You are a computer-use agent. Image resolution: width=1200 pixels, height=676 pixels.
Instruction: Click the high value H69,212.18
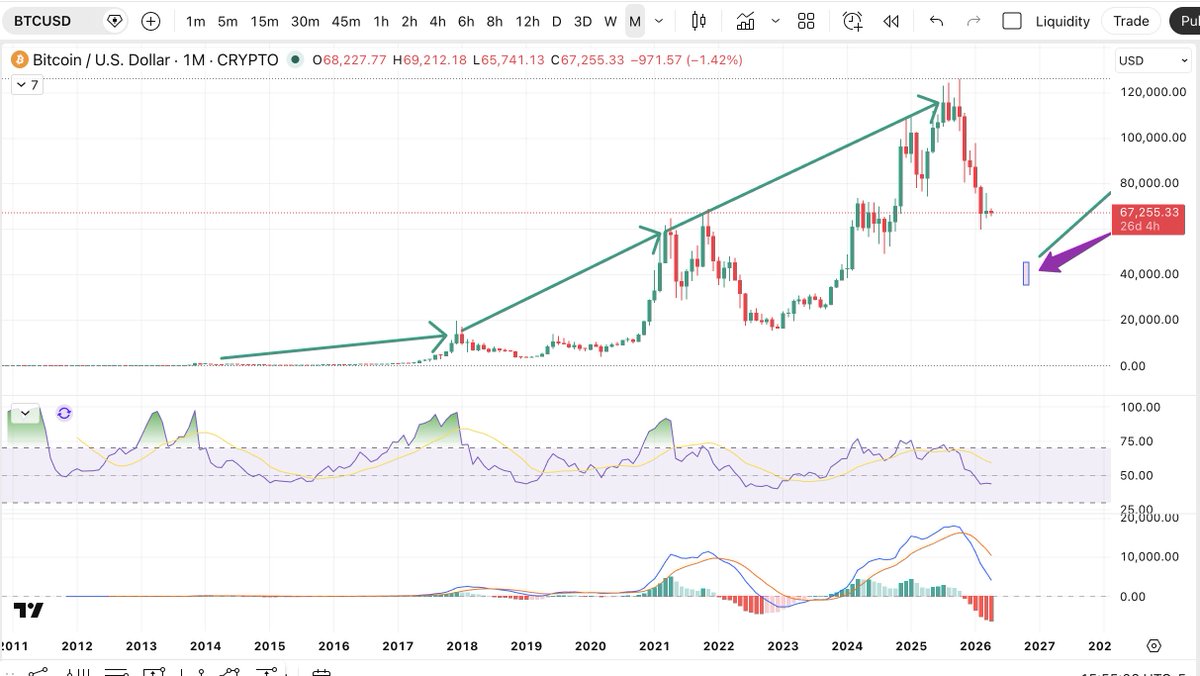click(x=432, y=60)
